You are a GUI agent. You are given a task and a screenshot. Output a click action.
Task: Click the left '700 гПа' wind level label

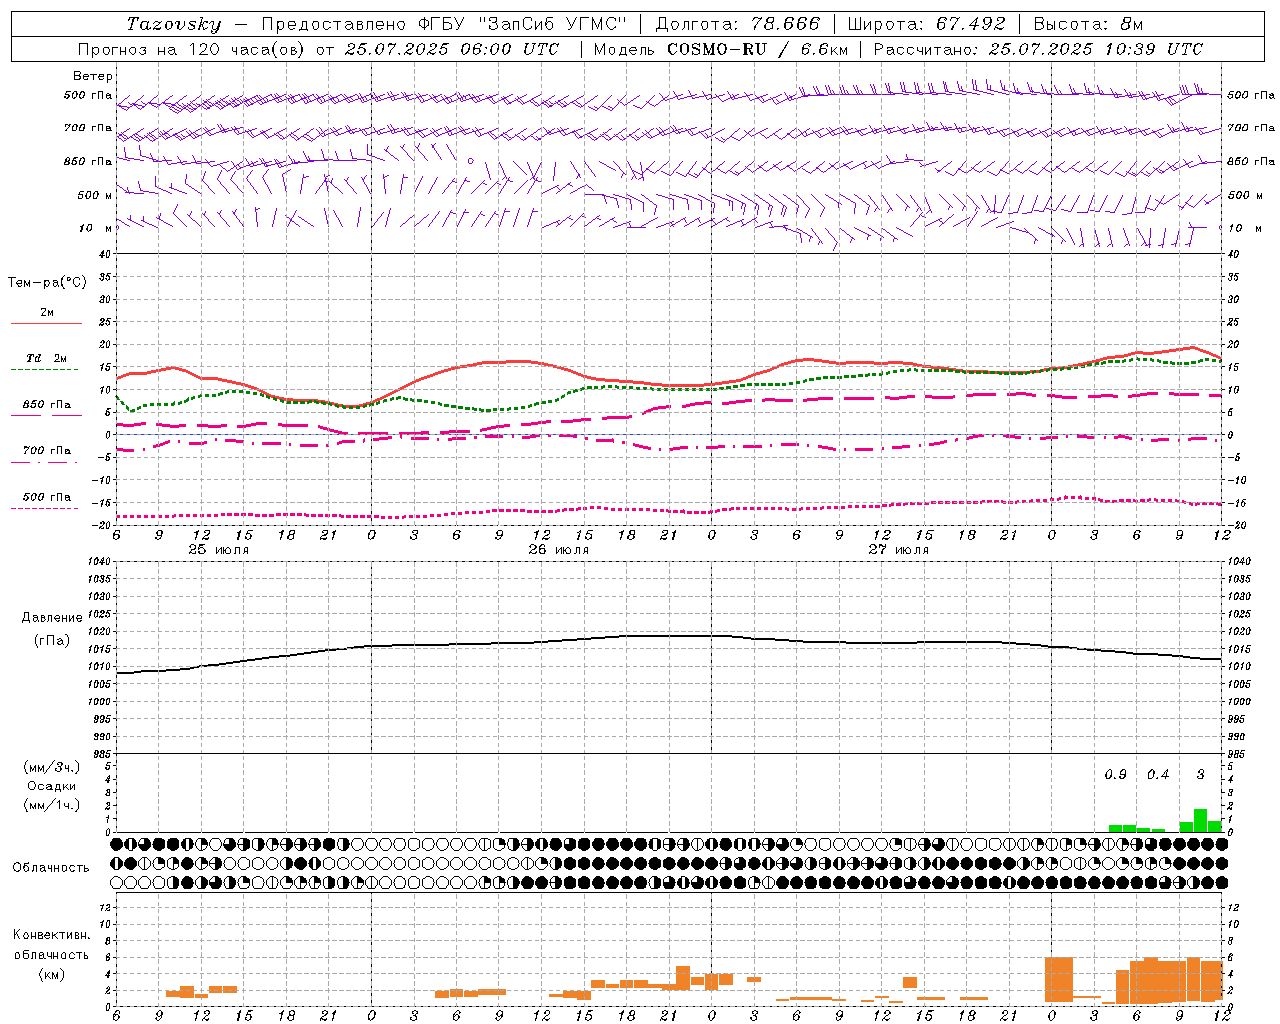[x=88, y=128]
